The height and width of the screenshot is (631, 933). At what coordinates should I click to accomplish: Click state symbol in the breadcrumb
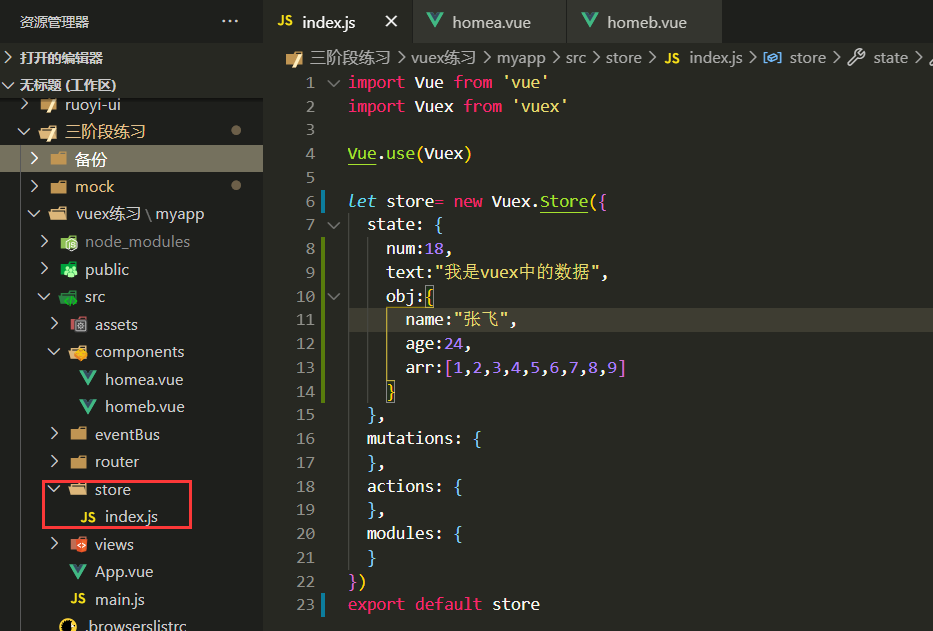[890, 58]
